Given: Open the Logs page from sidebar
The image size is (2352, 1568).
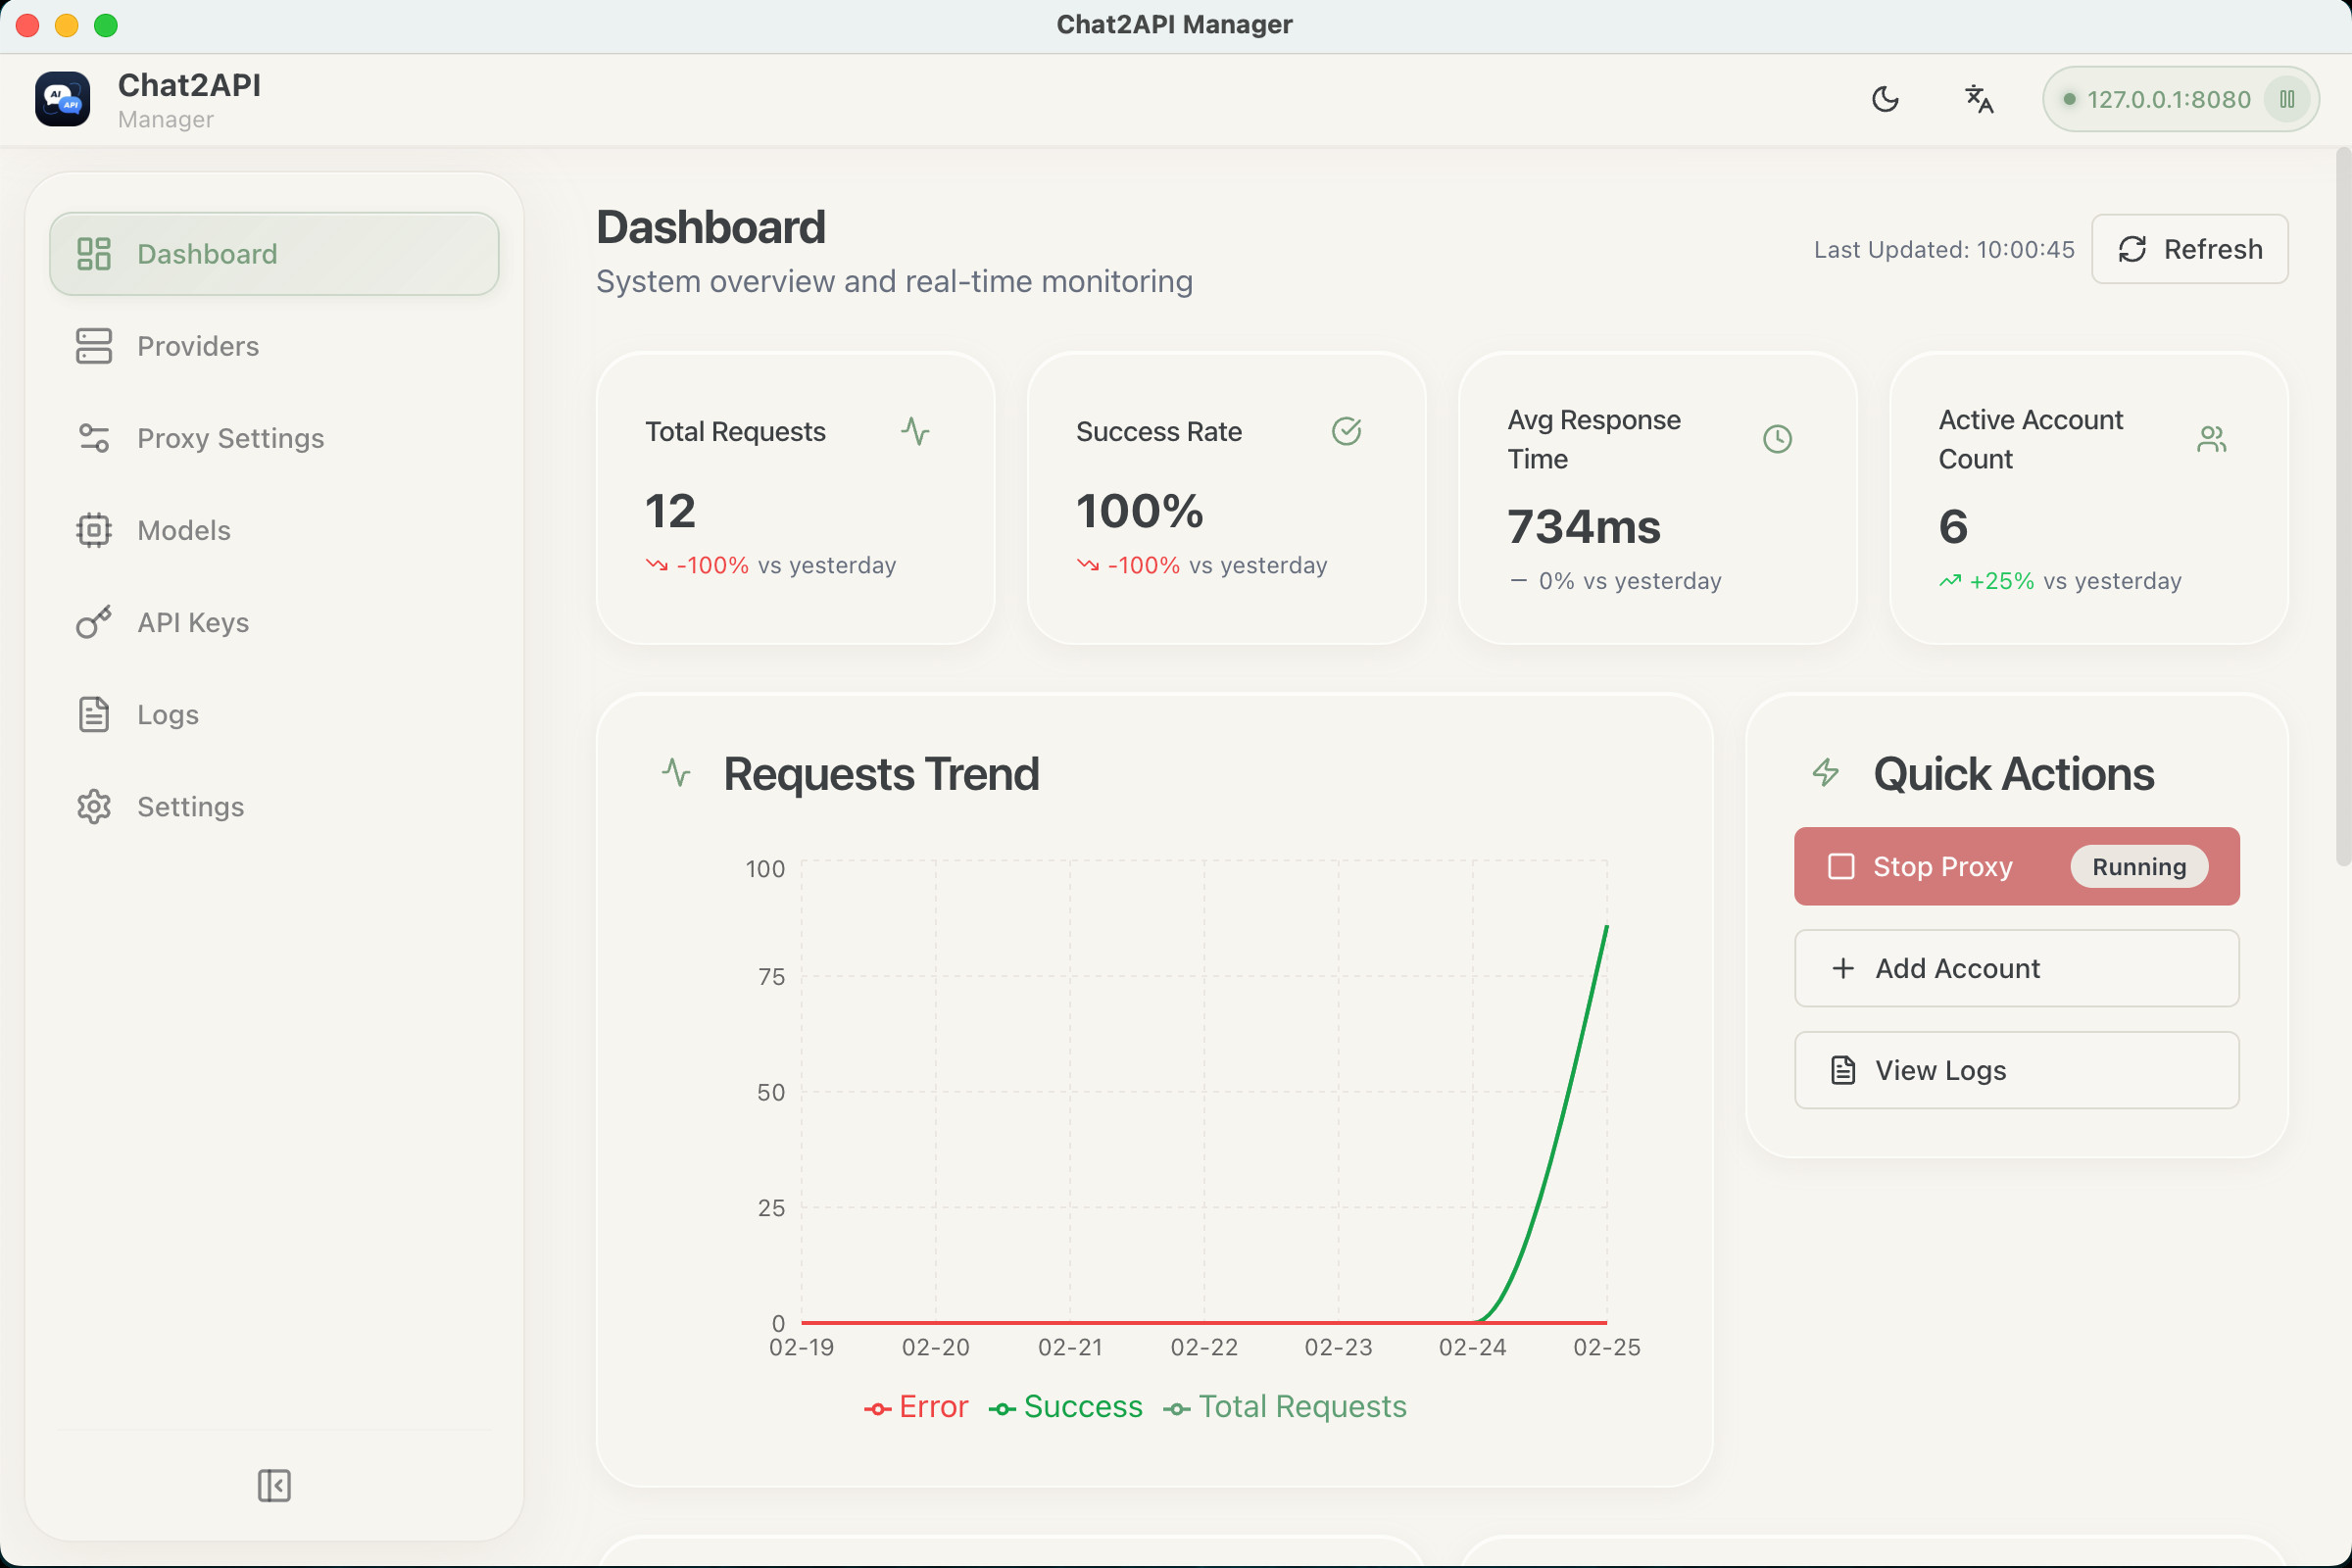Looking at the screenshot, I should click(168, 714).
